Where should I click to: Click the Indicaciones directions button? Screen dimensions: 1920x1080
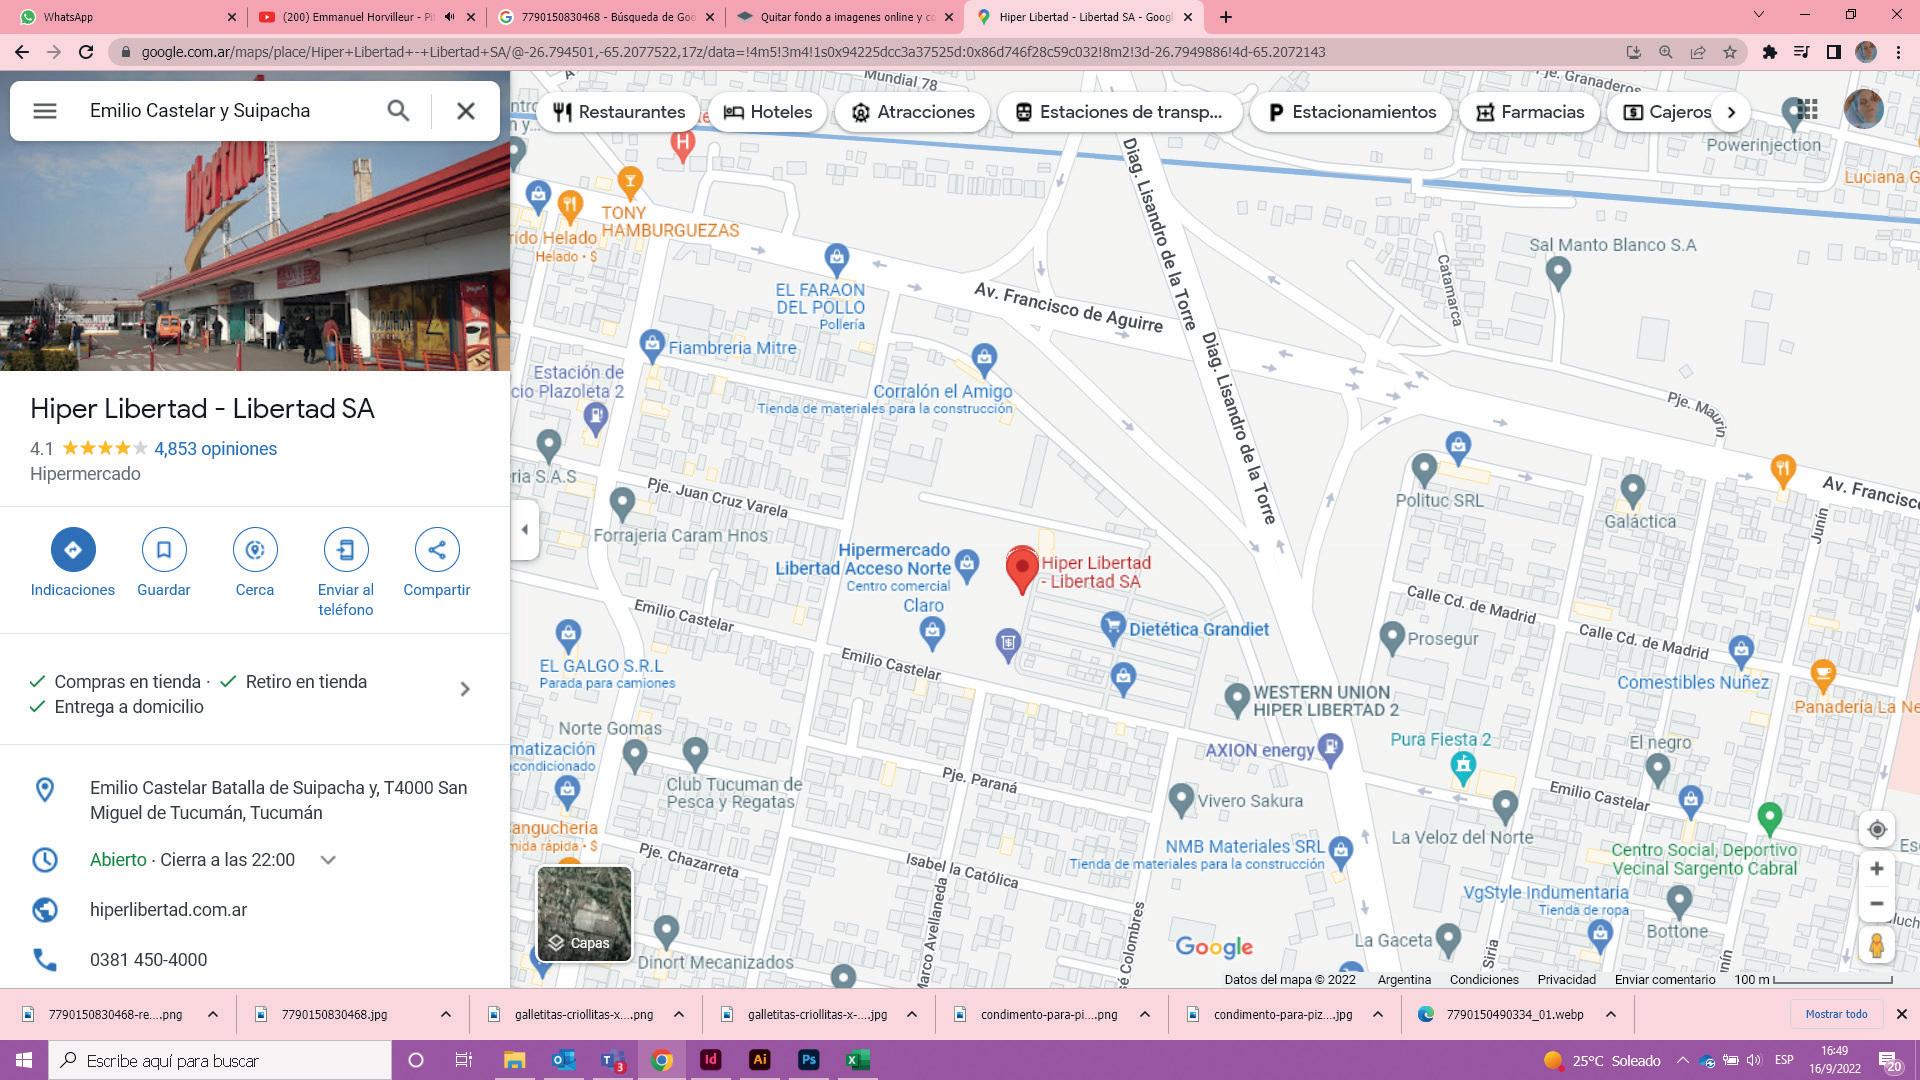(73, 549)
